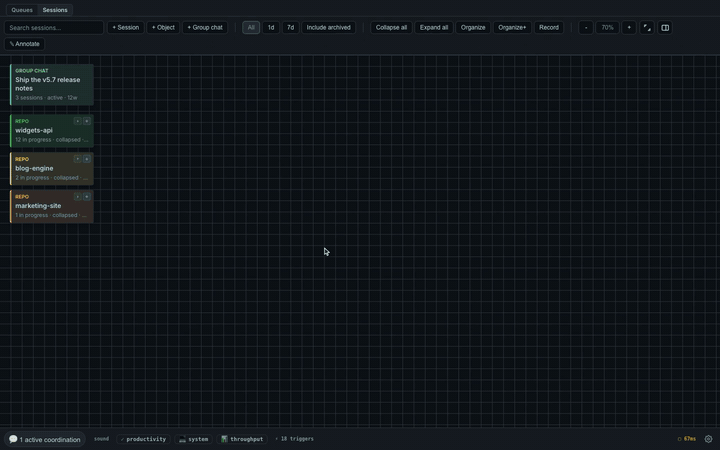This screenshot has height=450, width=720.
Task: Click '2 in progress' status on blog-engine
Action: (x=32, y=178)
